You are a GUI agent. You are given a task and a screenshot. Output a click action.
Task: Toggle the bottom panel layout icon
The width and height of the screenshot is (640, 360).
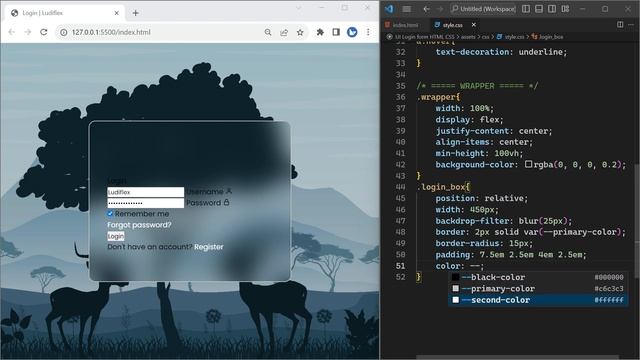click(x=539, y=9)
